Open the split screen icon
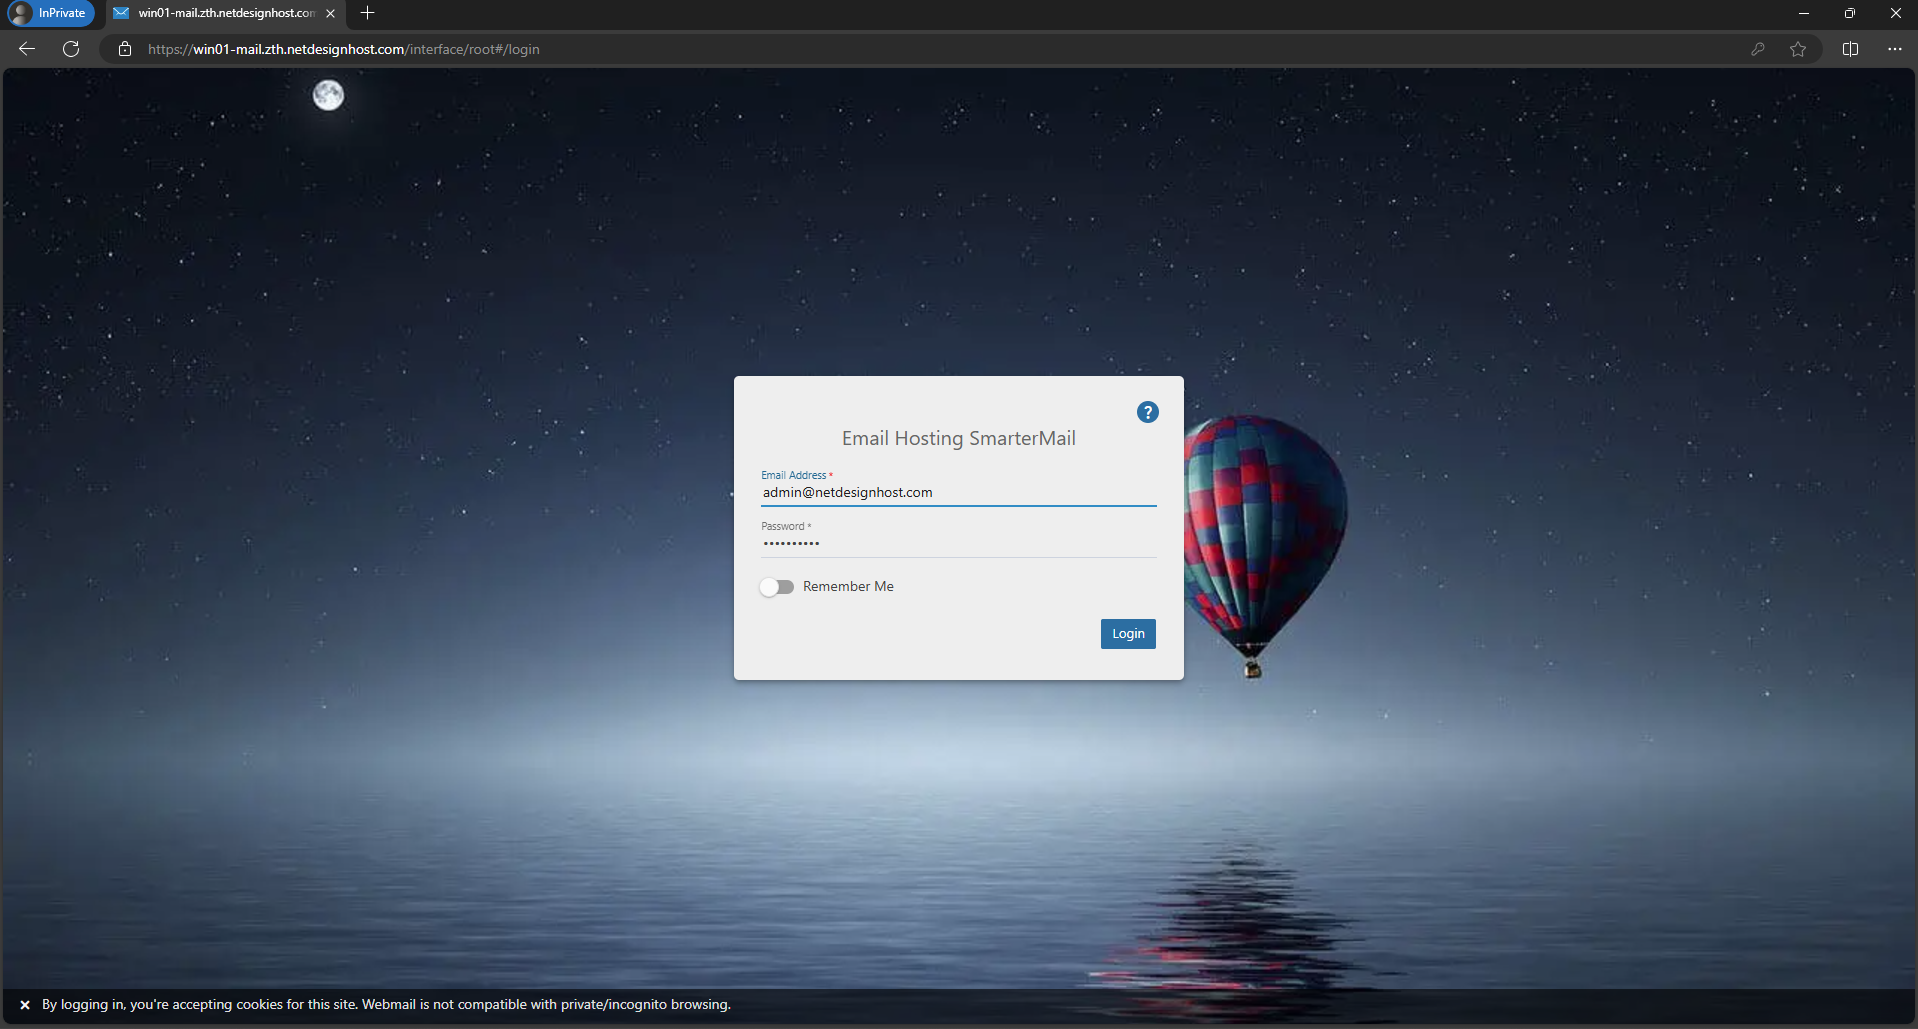The width and height of the screenshot is (1918, 1029). coord(1850,49)
